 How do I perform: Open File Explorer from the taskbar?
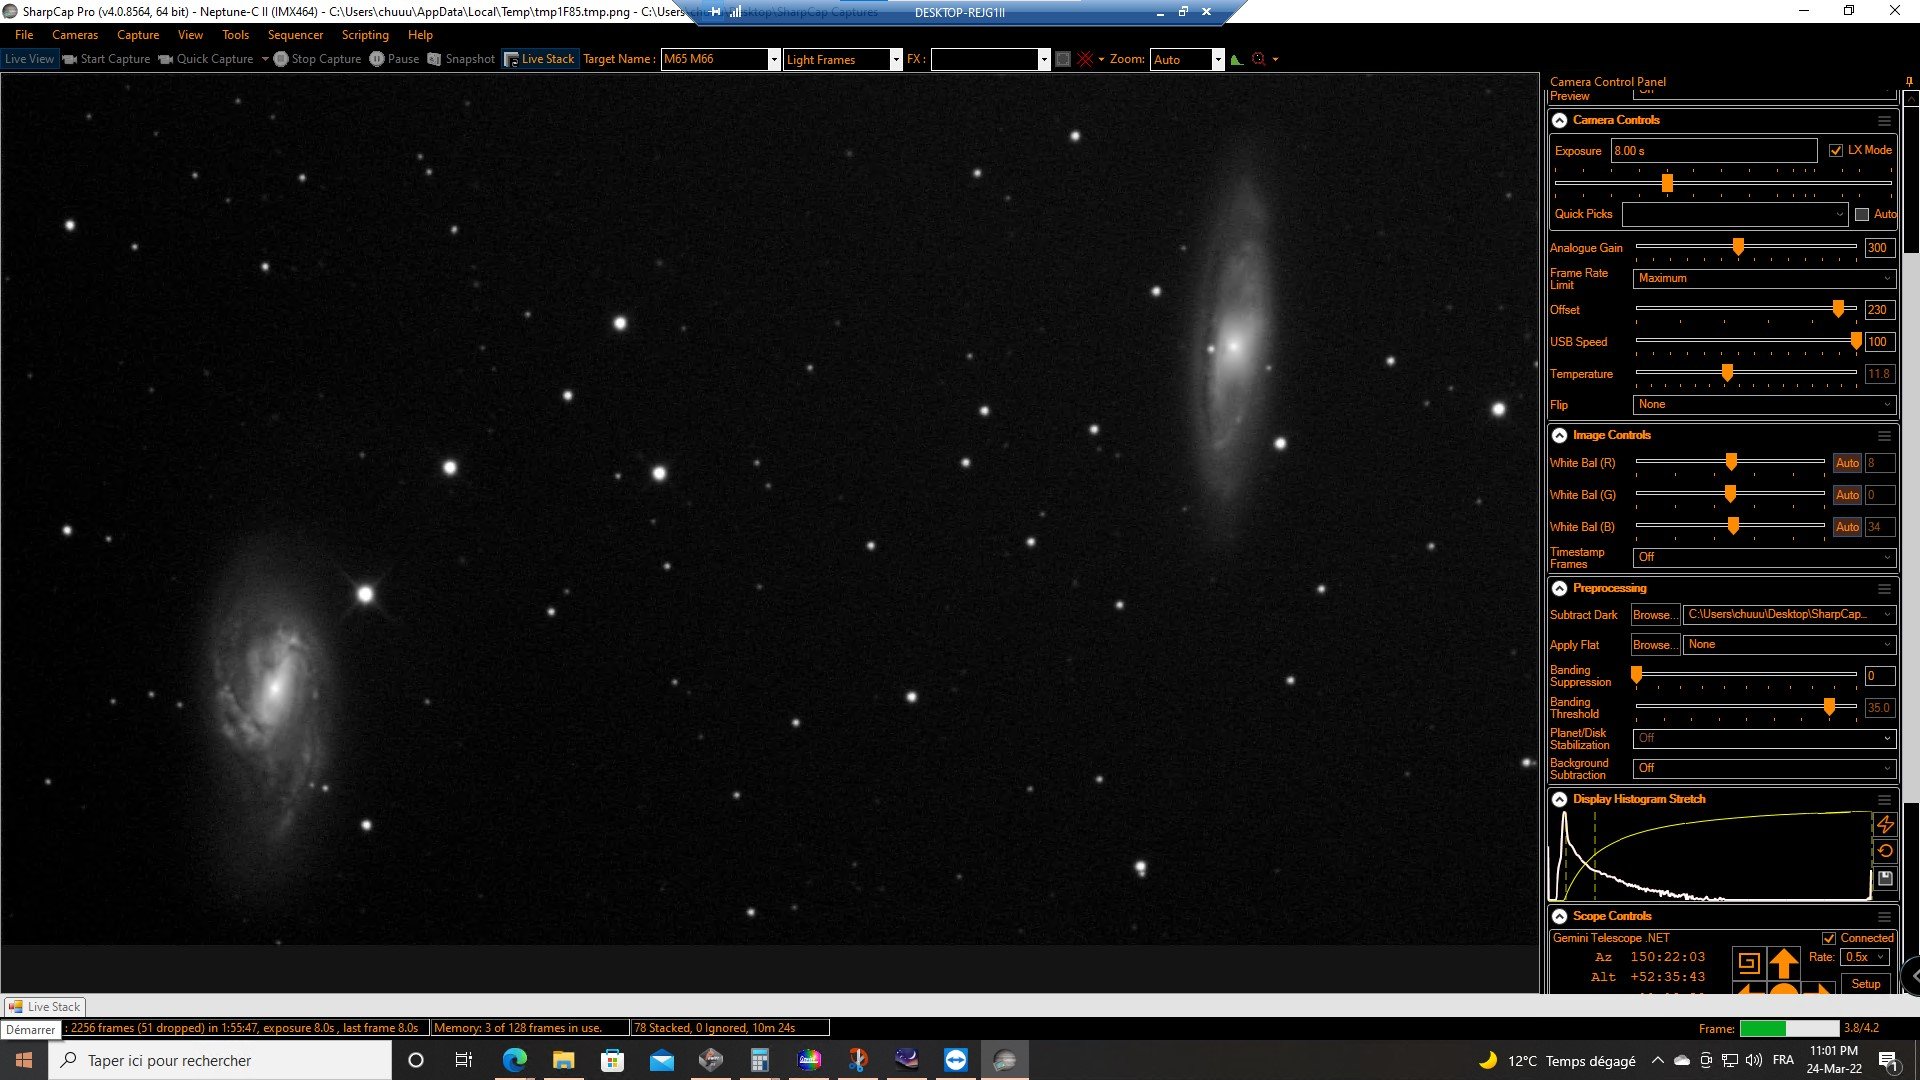pyautogui.click(x=563, y=1060)
